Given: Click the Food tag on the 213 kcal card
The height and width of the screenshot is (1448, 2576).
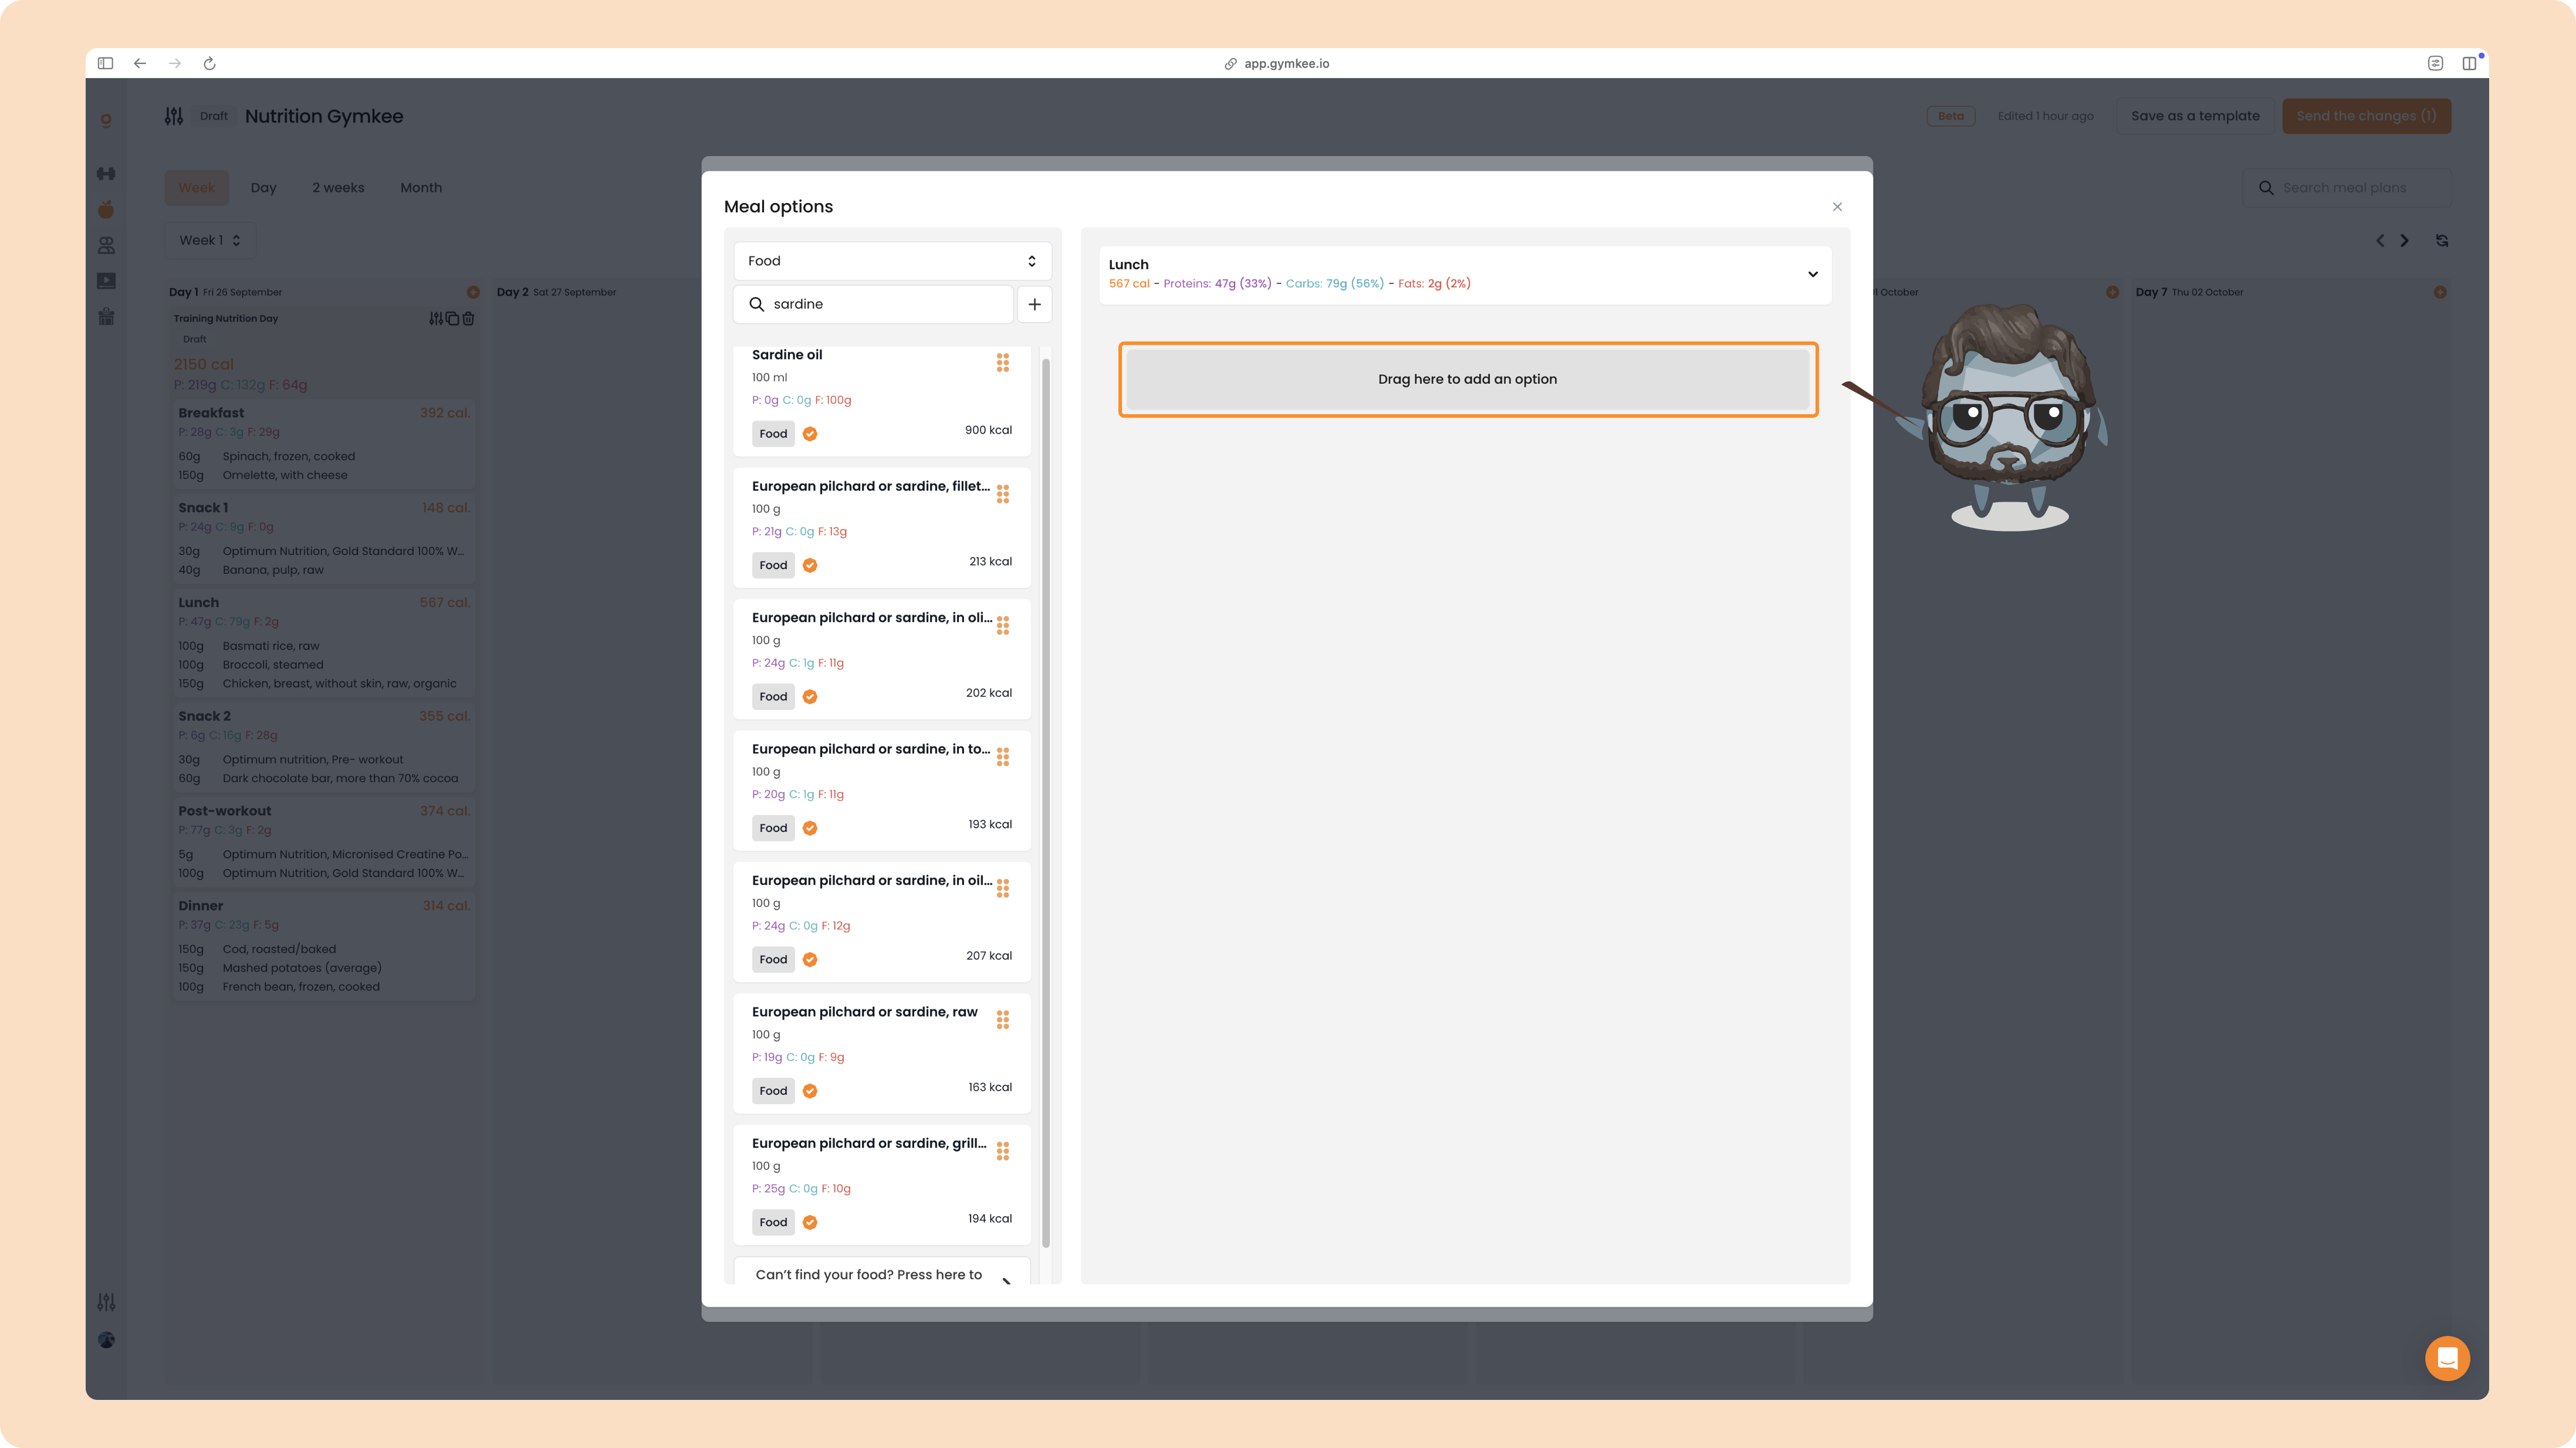Looking at the screenshot, I should pyautogui.click(x=773, y=565).
